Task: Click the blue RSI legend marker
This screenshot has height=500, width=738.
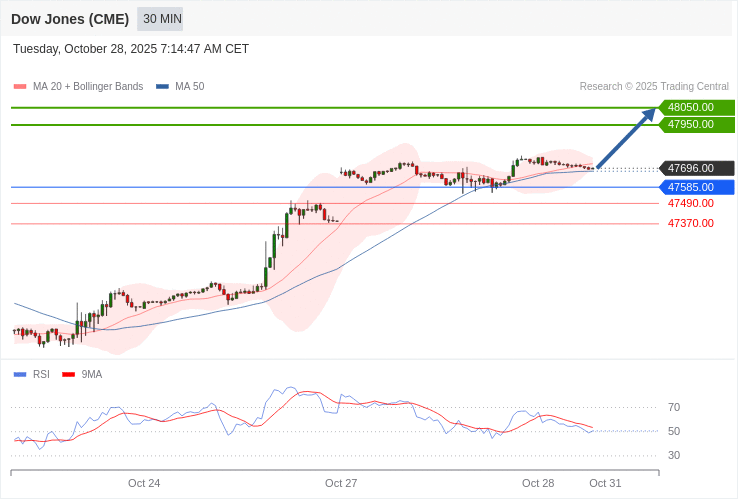Action: click(20, 375)
